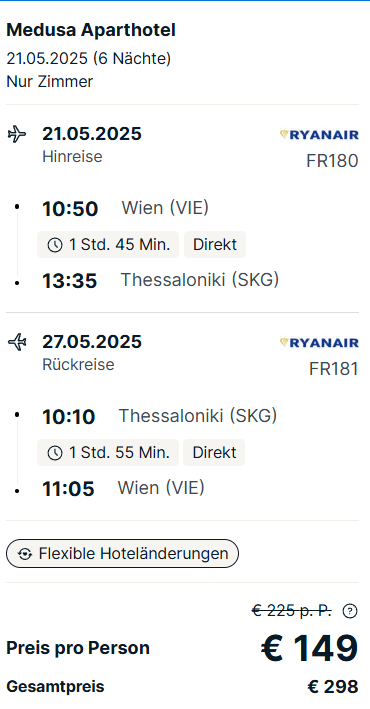Click the clock icon beside 1 Std. 45 Min.
Image resolution: width=370 pixels, height=709 pixels.
tap(55, 245)
